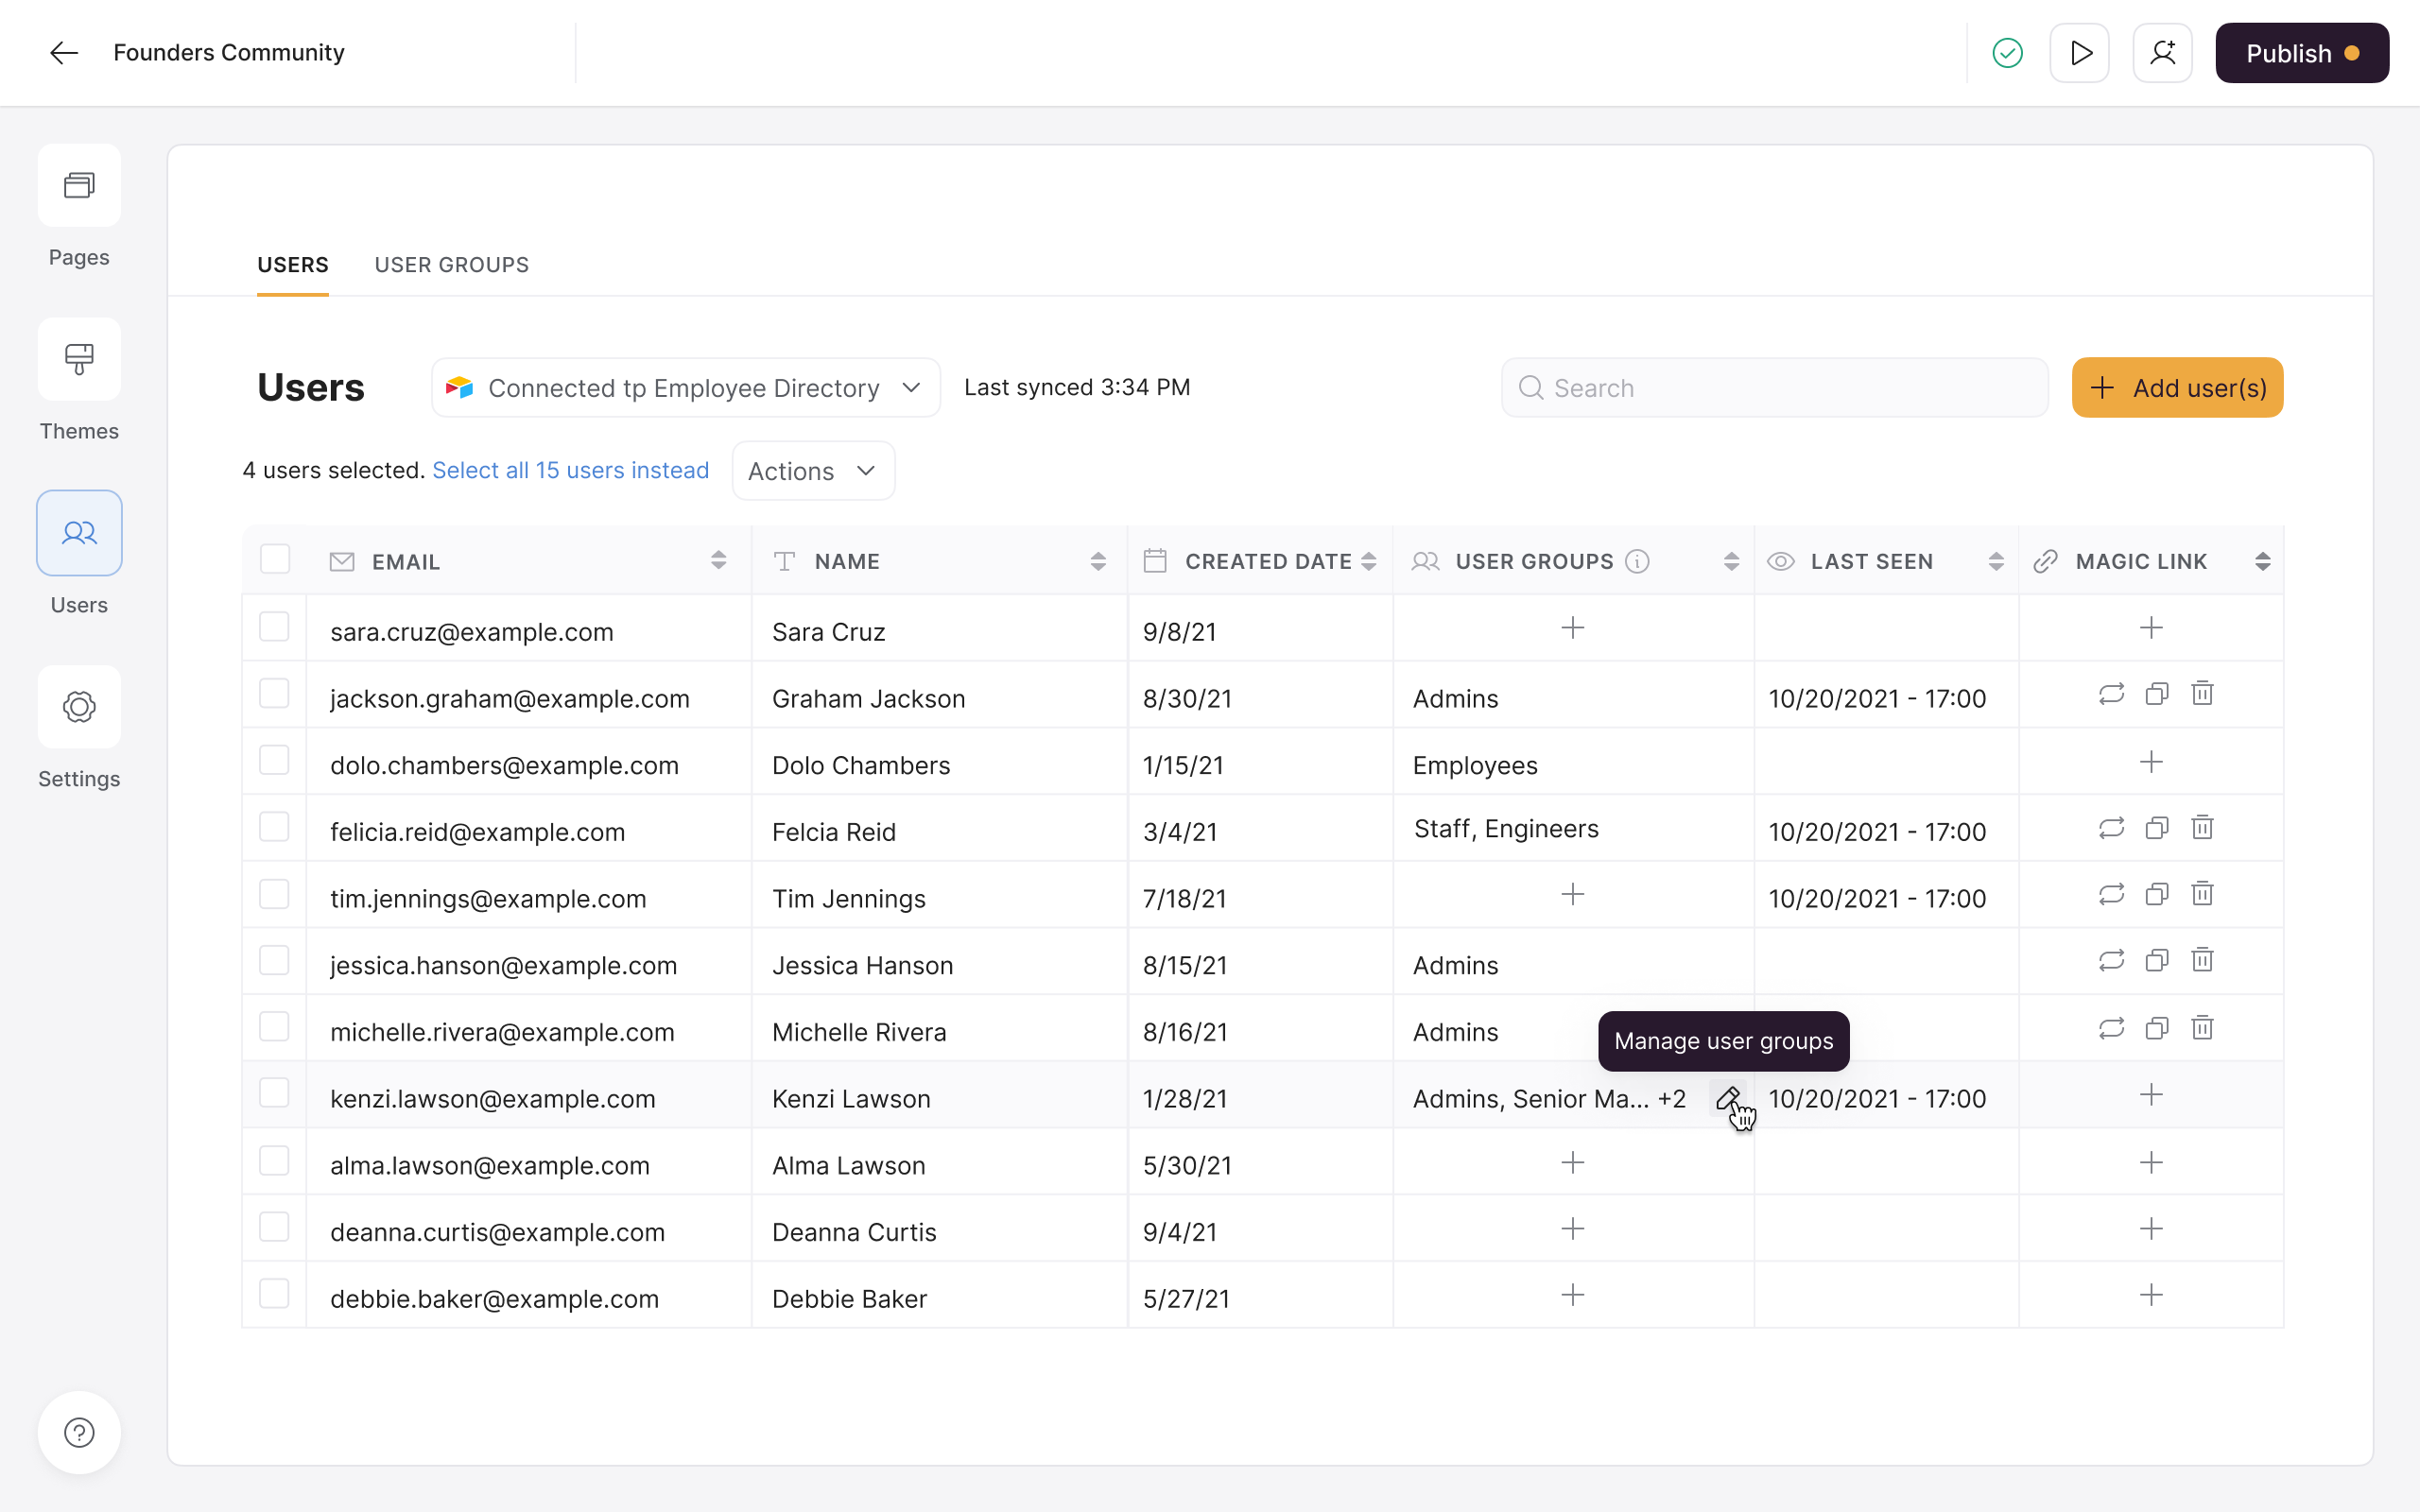2420x1512 pixels.
Task: Click the preview play icon
Action: (2080, 53)
